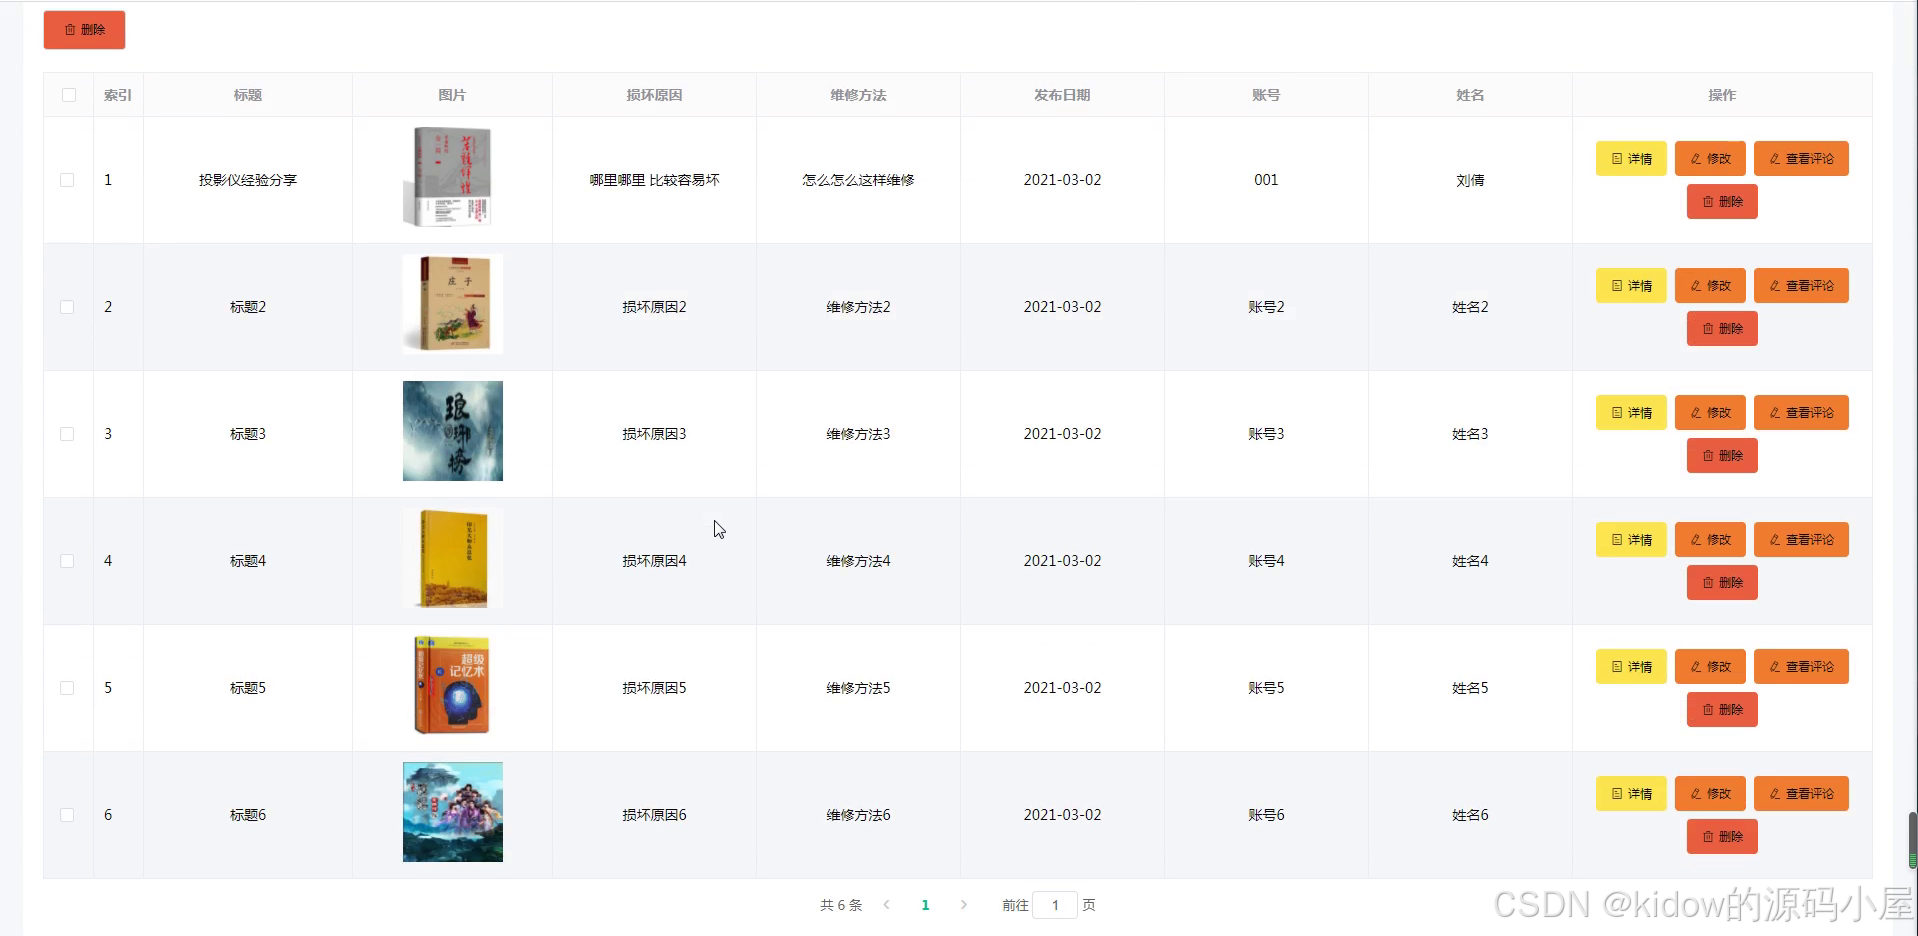
Task: Click the 超级记忆术 book thumbnail in row 5
Action: point(452,685)
